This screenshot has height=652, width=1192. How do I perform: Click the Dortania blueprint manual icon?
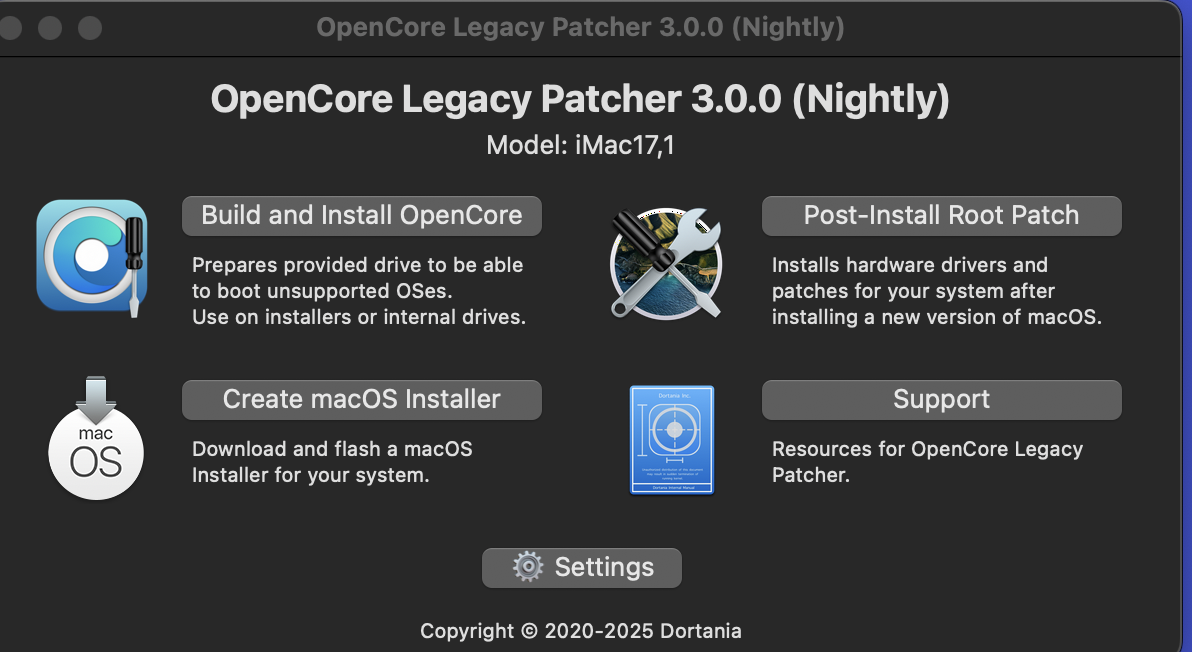[x=672, y=440]
